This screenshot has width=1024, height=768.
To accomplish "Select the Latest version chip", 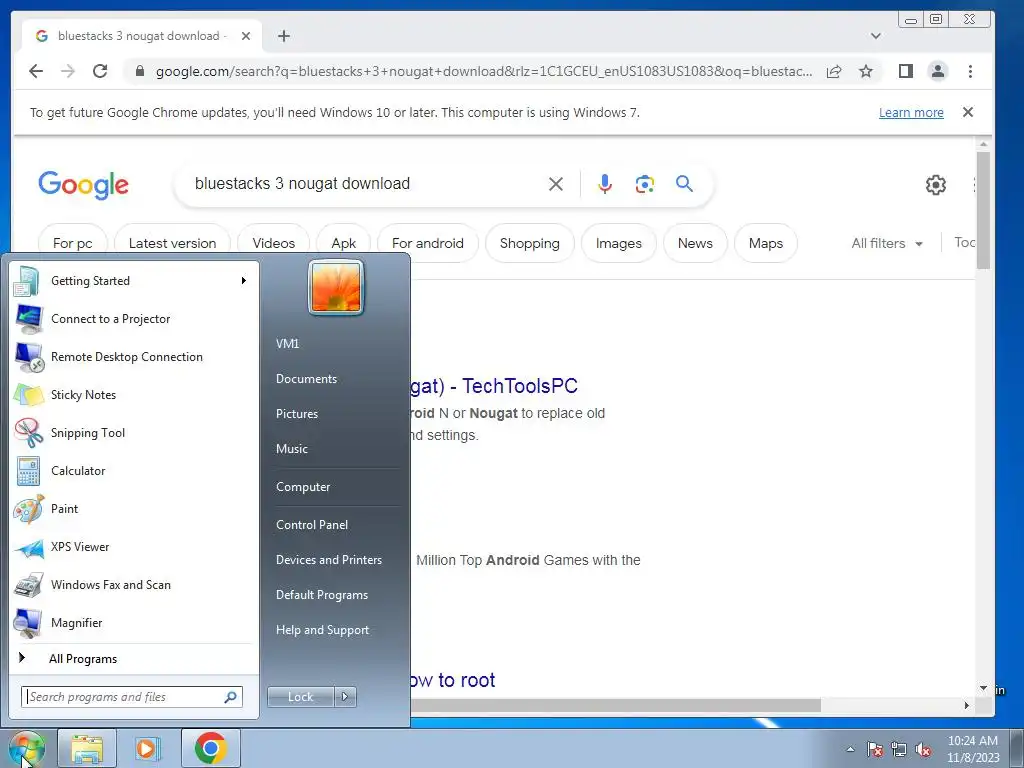I will point(172,243).
